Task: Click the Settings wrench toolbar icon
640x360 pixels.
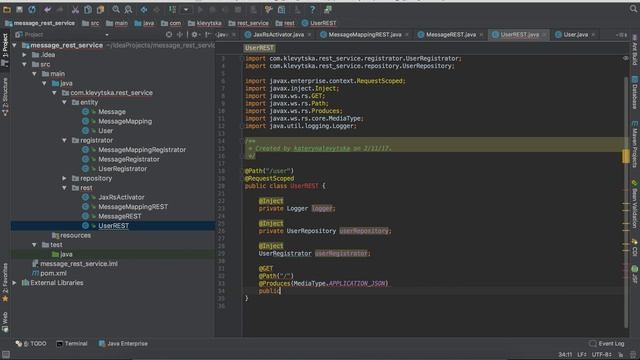Action: coord(268,9)
